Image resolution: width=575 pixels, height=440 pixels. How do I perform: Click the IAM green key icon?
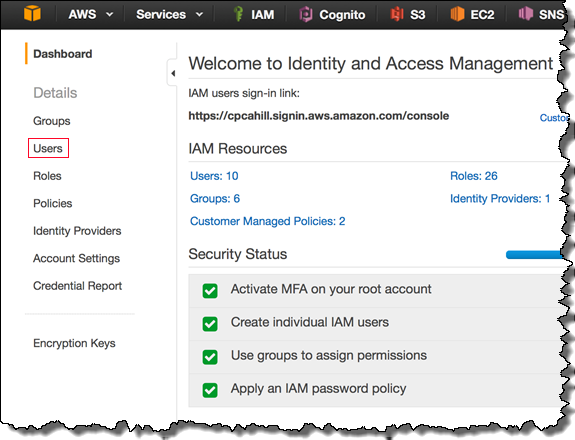pos(238,14)
